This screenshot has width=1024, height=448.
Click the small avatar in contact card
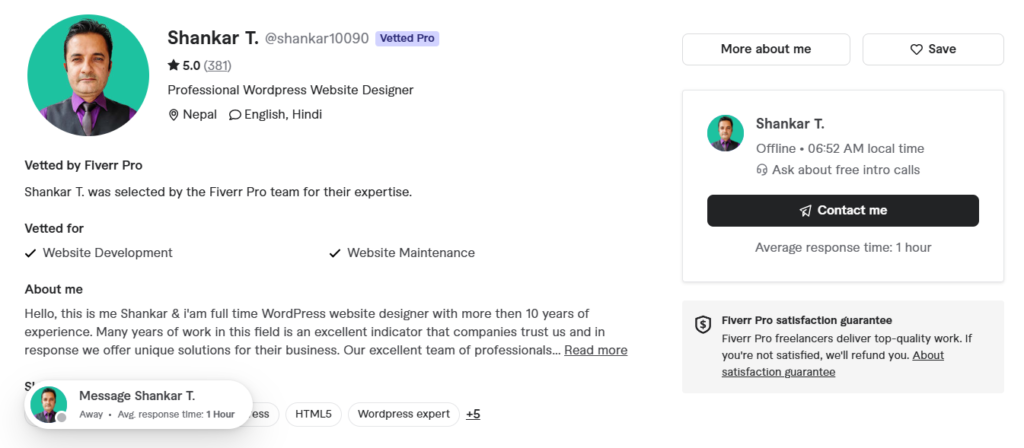[726, 133]
